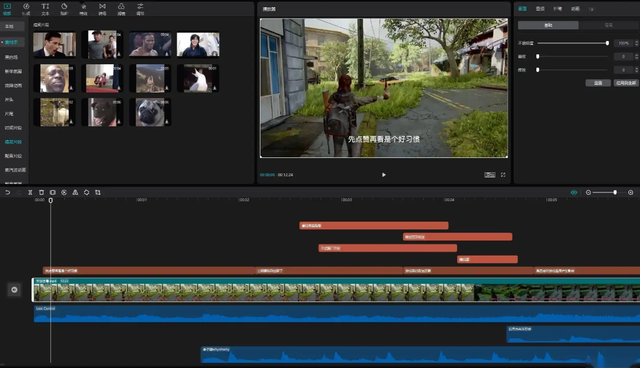
Task: Enter fullscreen preview mode
Action: tap(503, 175)
